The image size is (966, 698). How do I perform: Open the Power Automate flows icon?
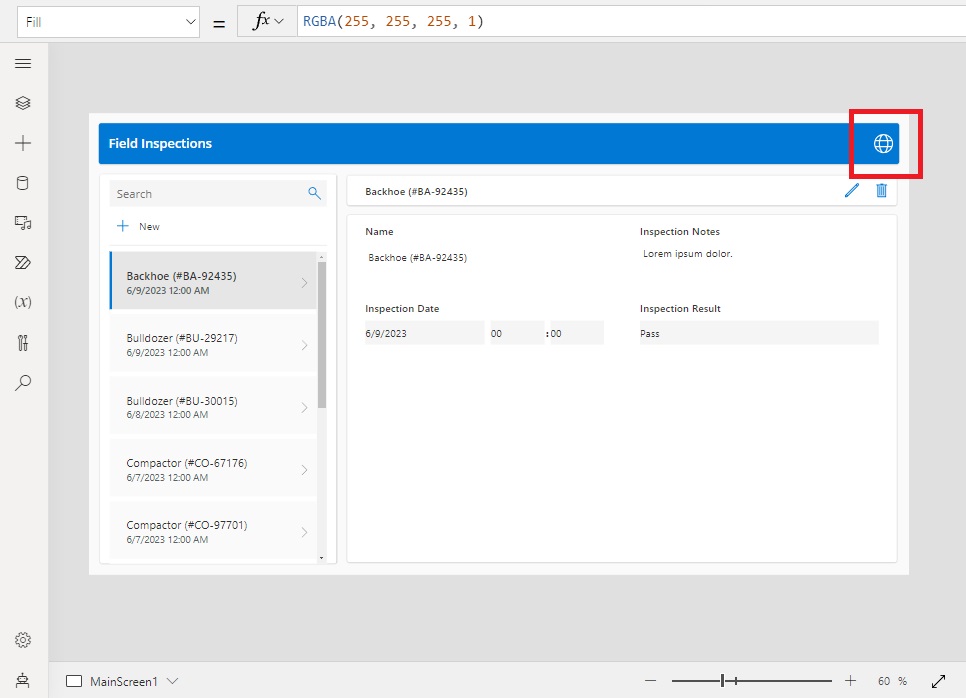click(23, 262)
